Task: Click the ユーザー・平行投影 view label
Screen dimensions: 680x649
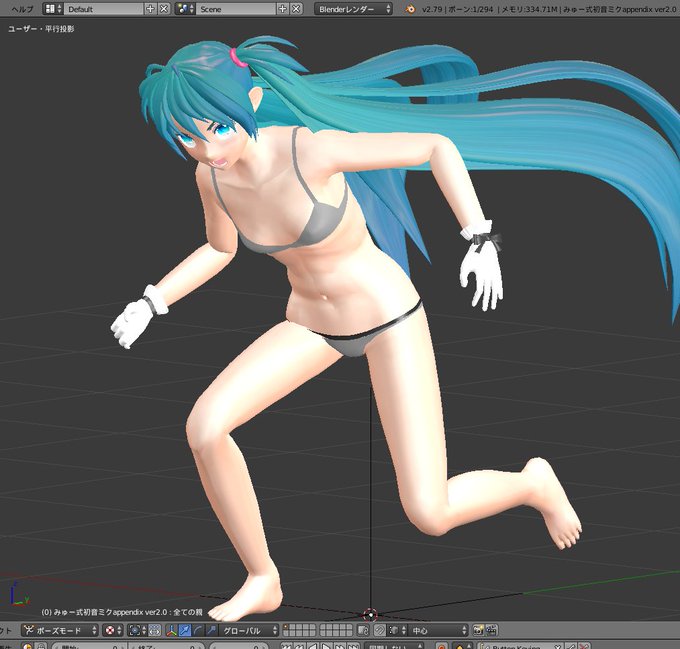Action: pos(41,29)
